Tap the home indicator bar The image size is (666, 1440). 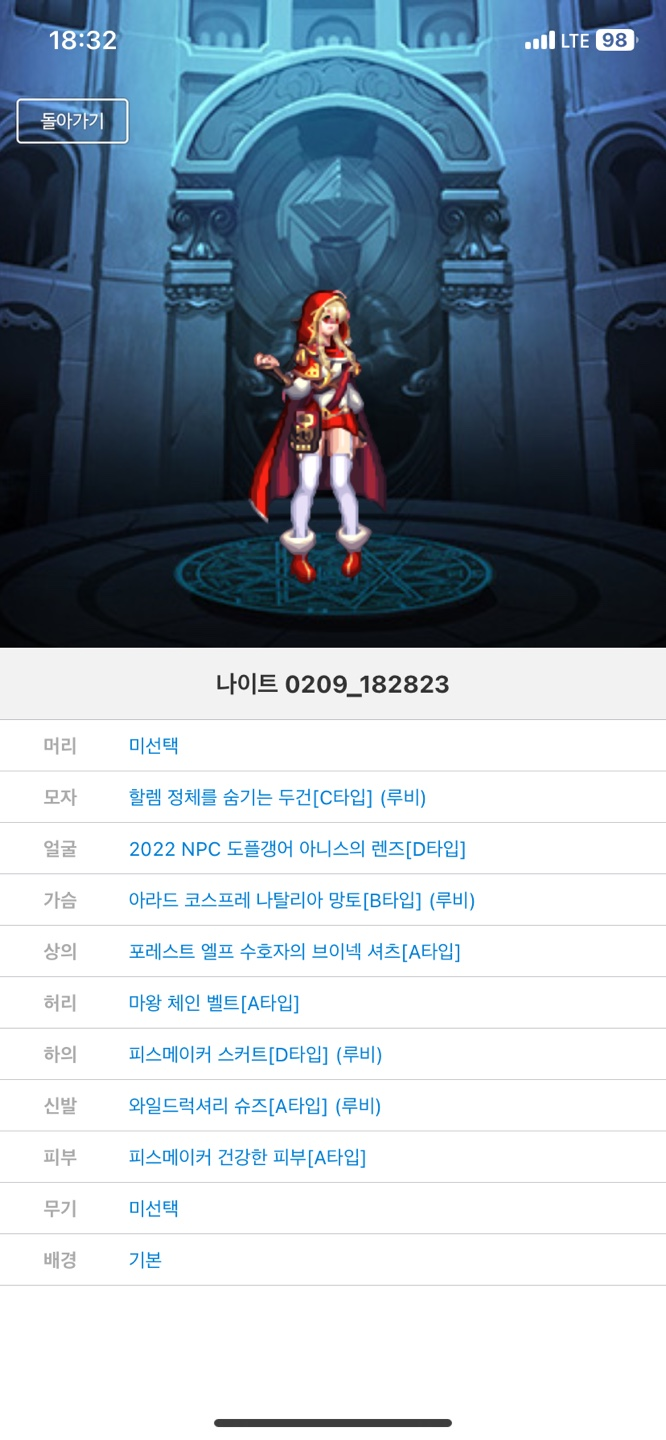(333, 1422)
